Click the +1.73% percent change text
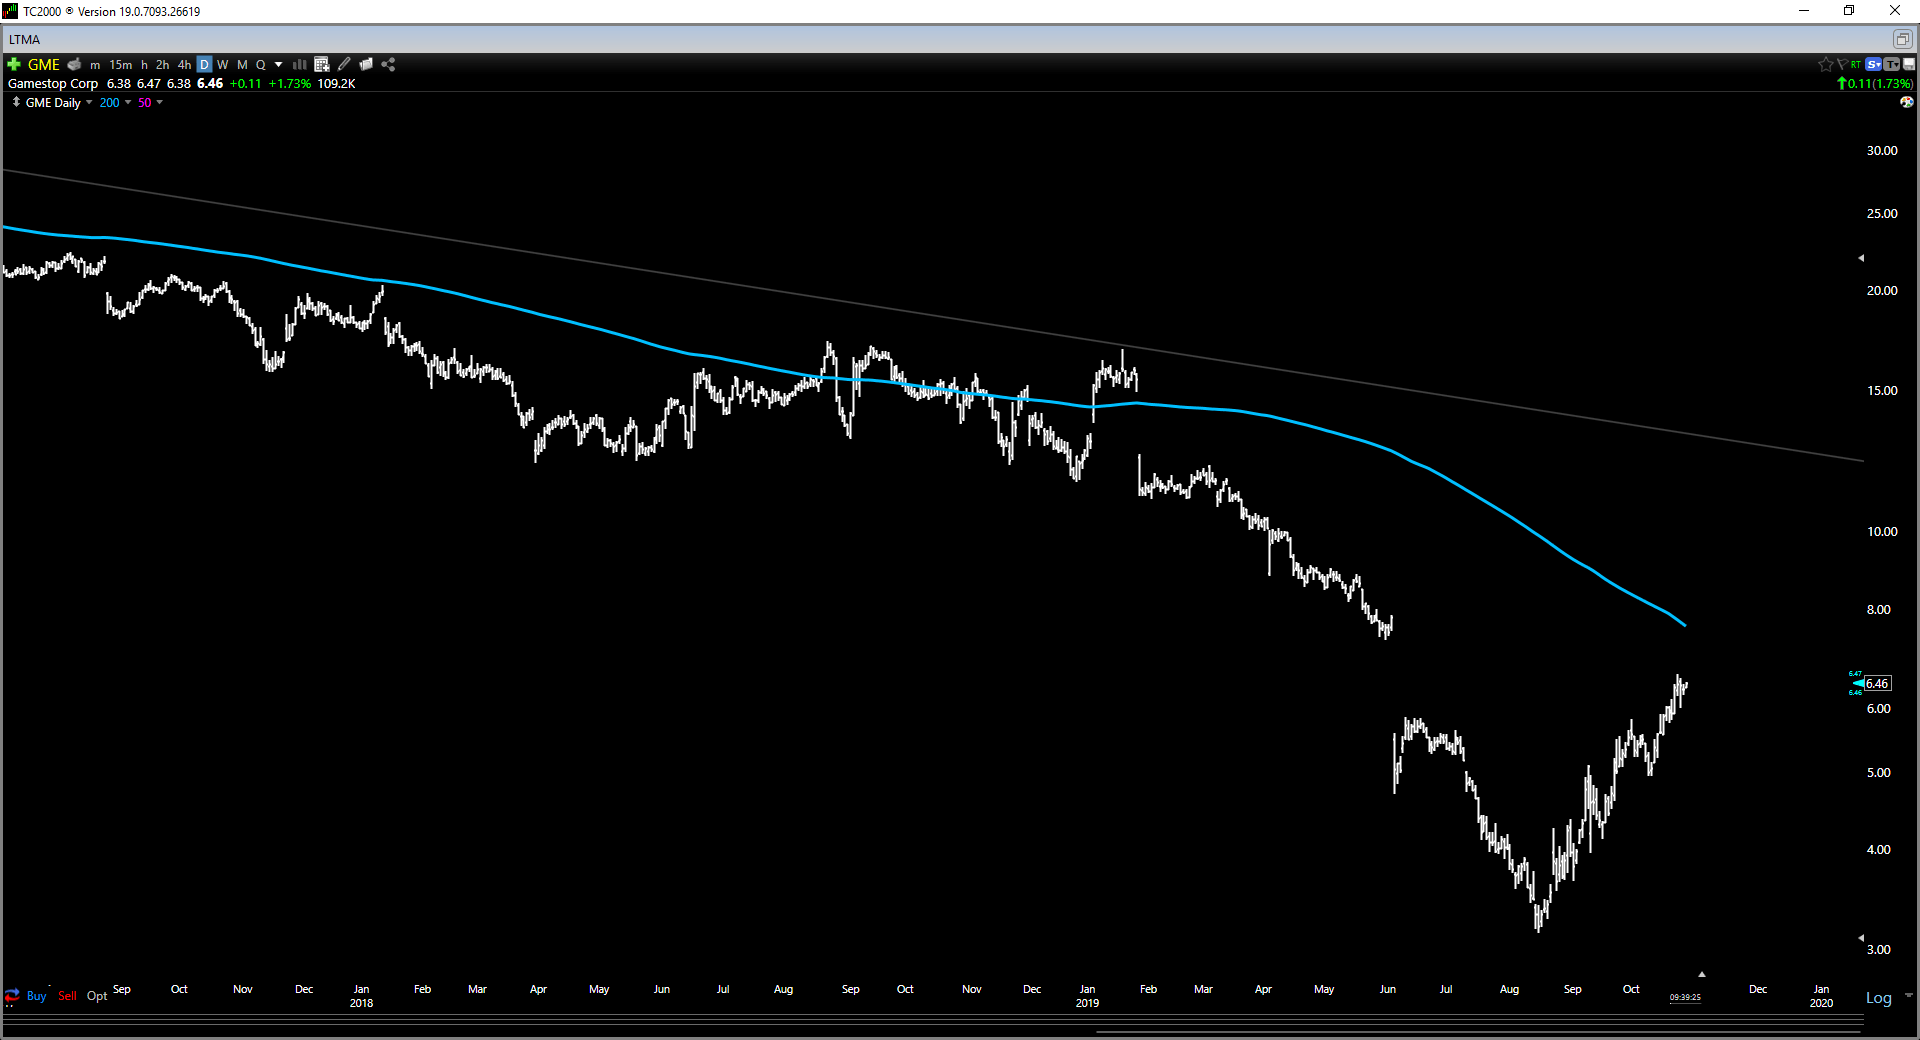Viewport: 1920px width, 1040px height. click(290, 83)
